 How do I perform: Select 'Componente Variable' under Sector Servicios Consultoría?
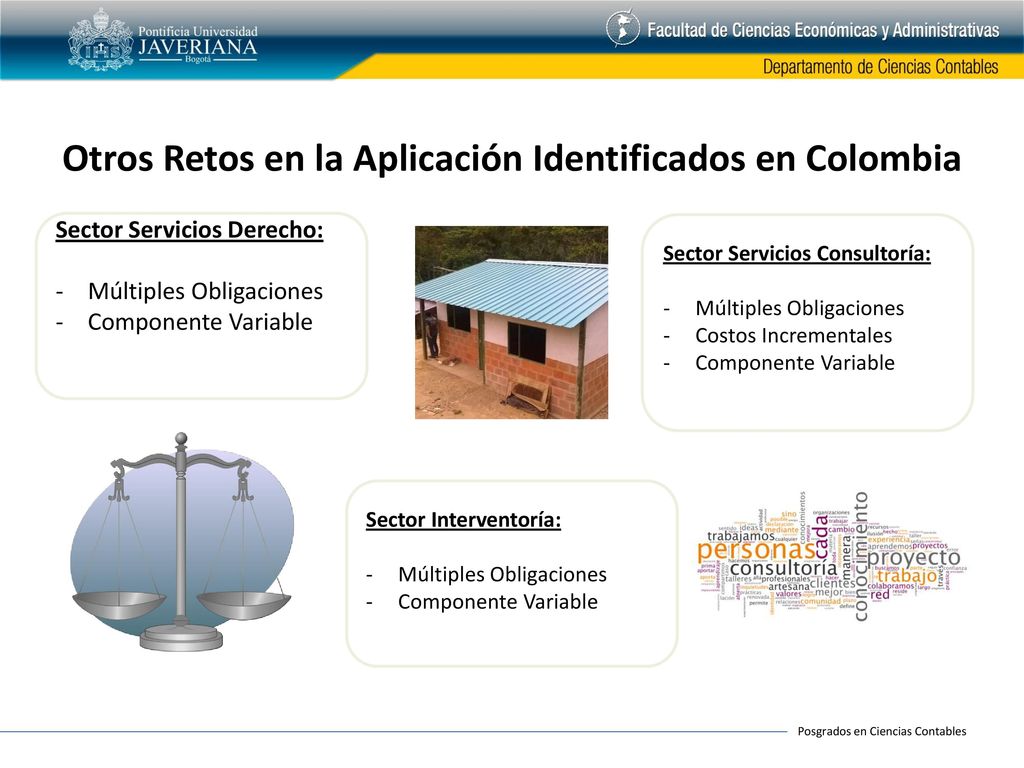pyautogui.click(x=795, y=363)
